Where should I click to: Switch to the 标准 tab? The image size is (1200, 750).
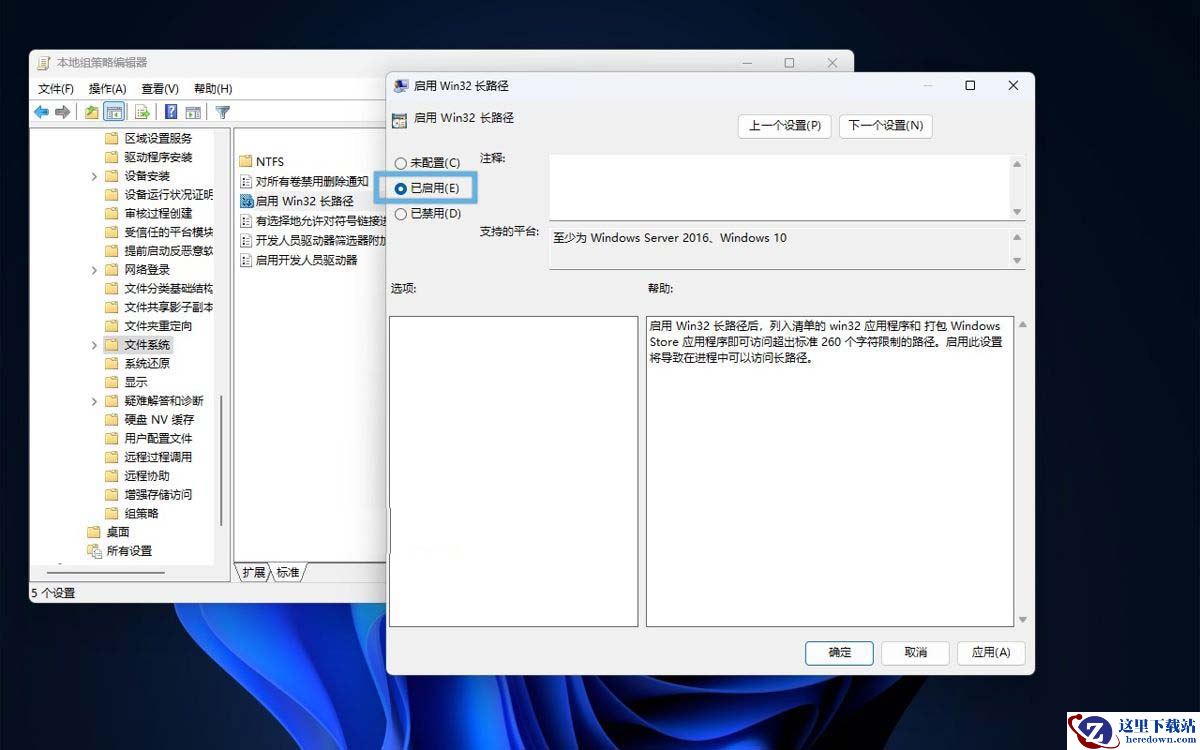(x=288, y=573)
